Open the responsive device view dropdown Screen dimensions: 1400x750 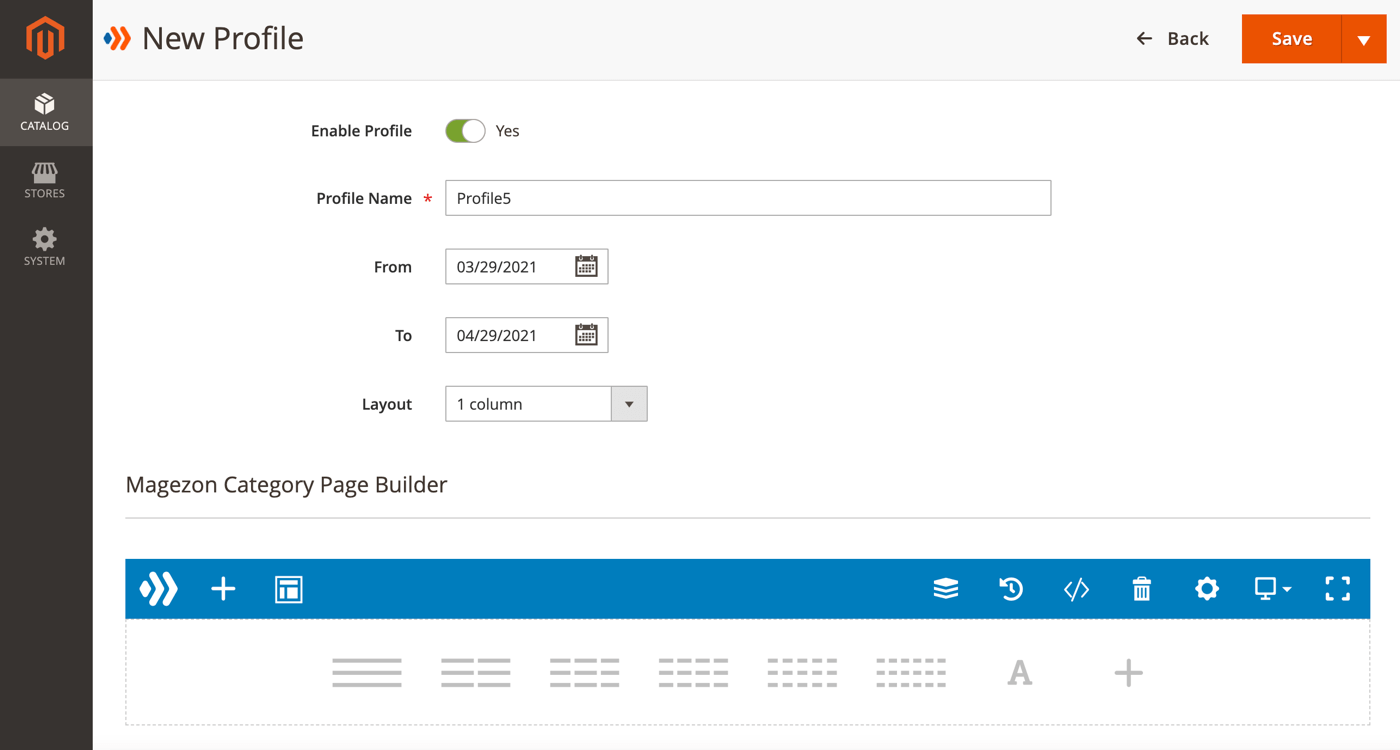pyautogui.click(x=1271, y=589)
